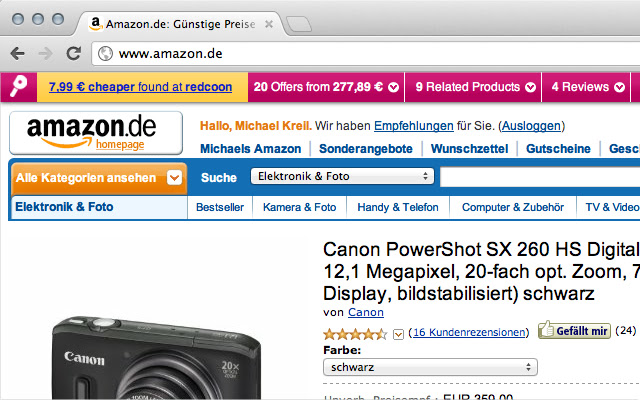Open the Gutscheine menu item
This screenshot has width=640, height=400.
pos(558,149)
